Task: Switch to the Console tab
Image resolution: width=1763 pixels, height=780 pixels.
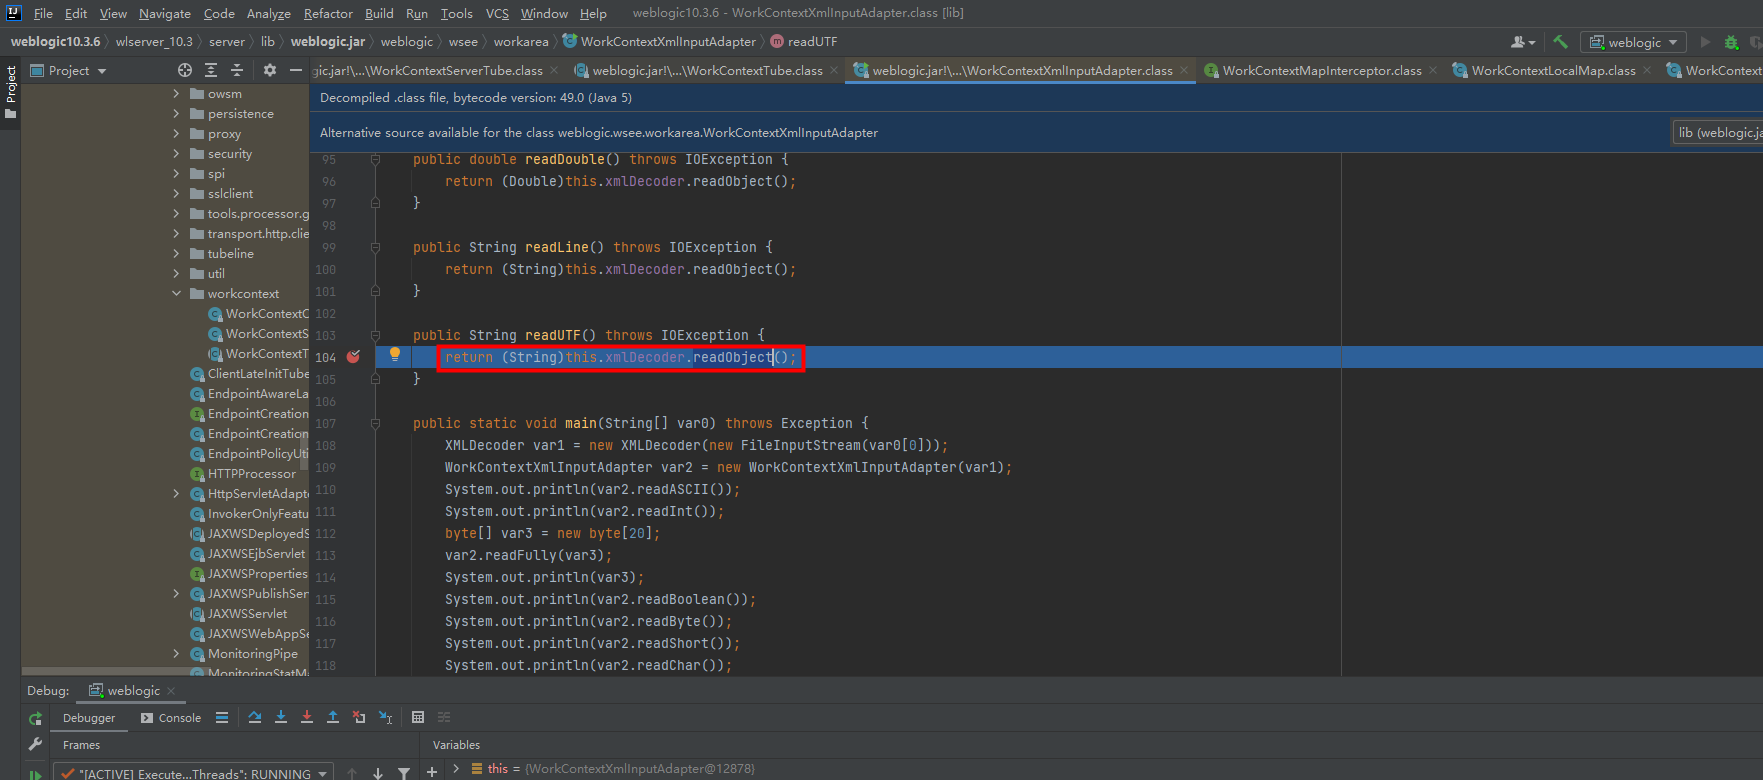Action: click(x=171, y=718)
